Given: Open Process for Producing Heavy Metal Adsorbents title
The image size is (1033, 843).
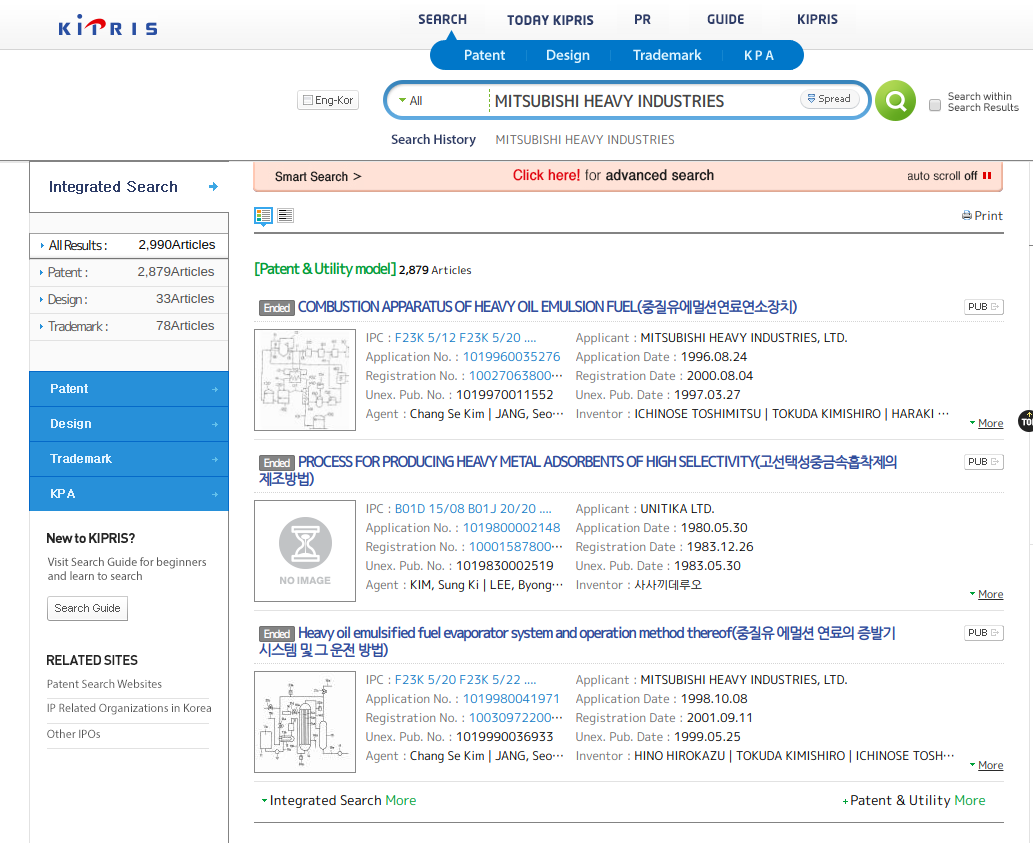Looking at the screenshot, I should (x=578, y=470).
